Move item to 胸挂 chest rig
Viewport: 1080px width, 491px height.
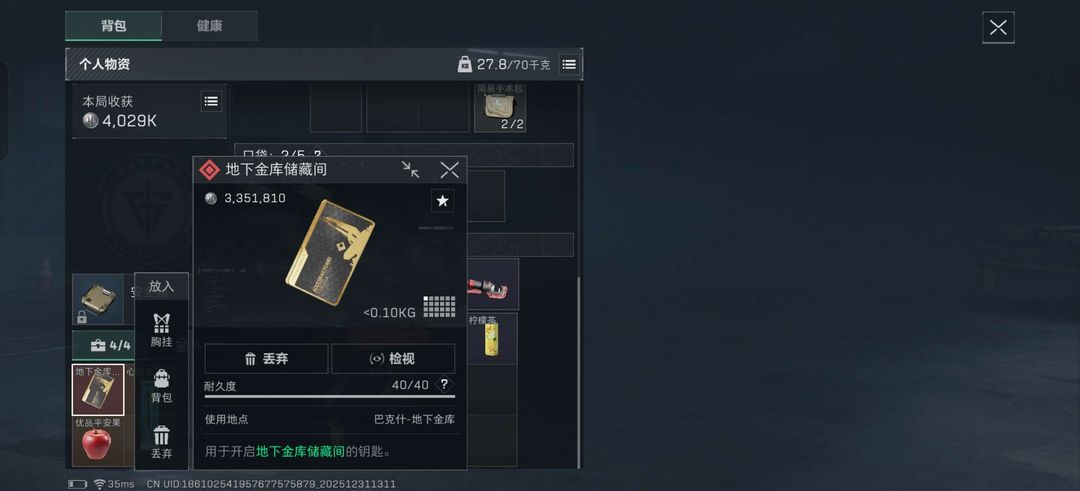coord(161,331)
